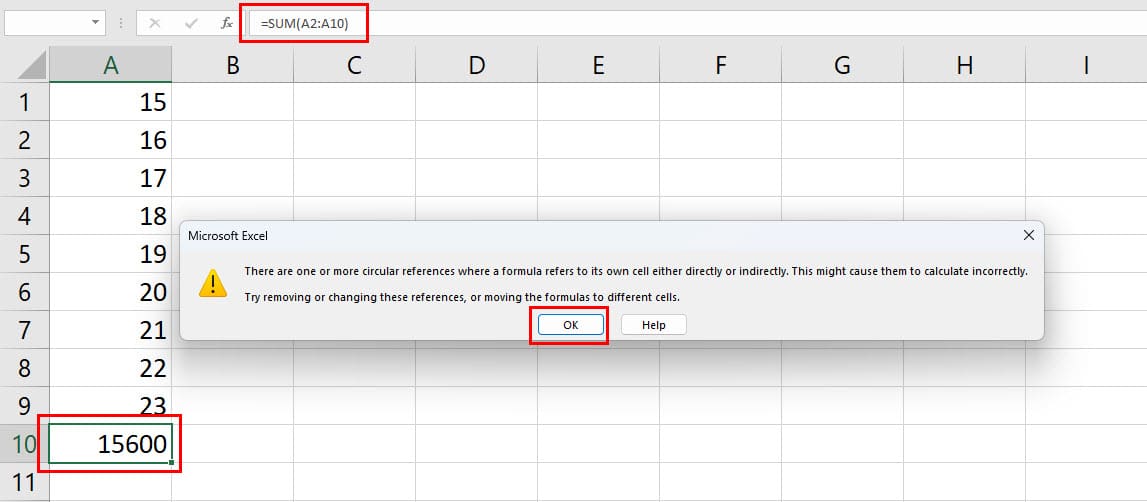
Task: Click the Select All corner triangle
Action: point(33,66)
